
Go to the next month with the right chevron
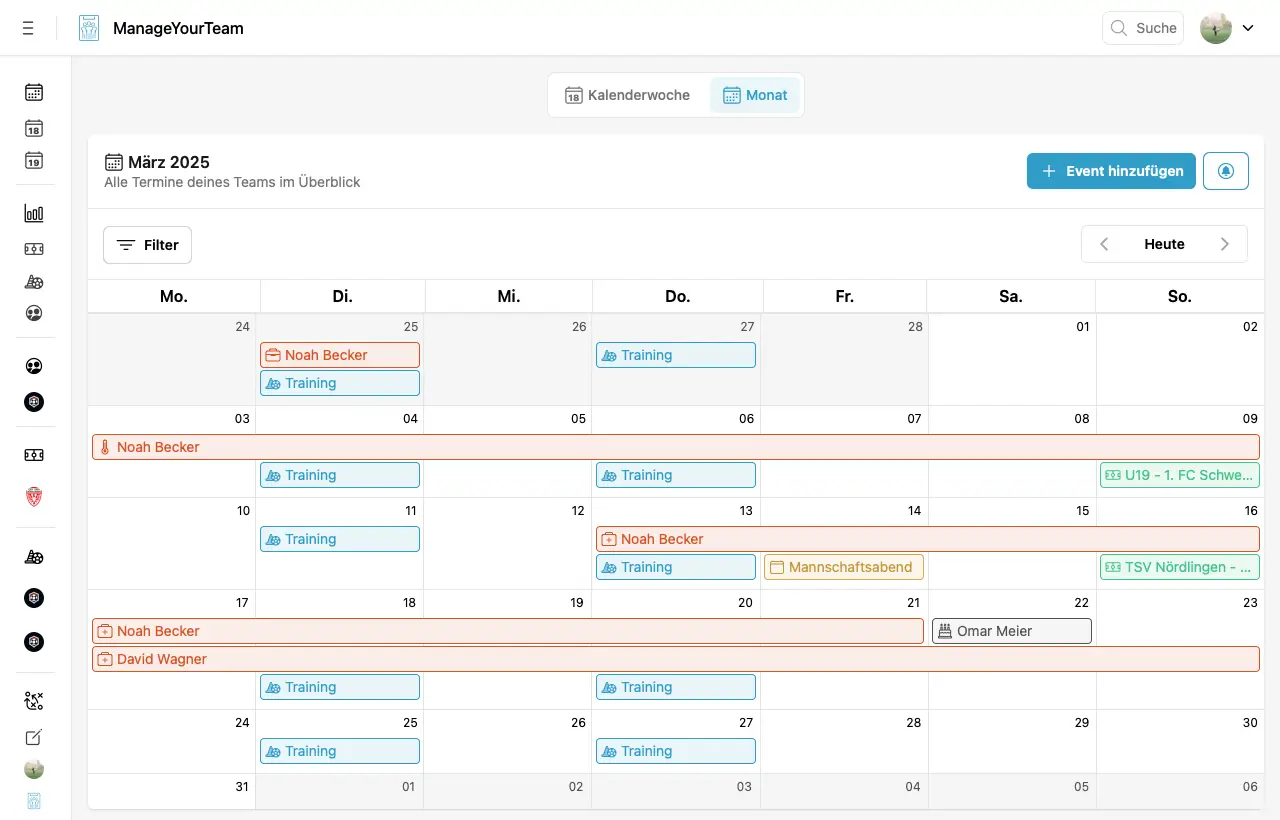click(x=1224, y=244)
